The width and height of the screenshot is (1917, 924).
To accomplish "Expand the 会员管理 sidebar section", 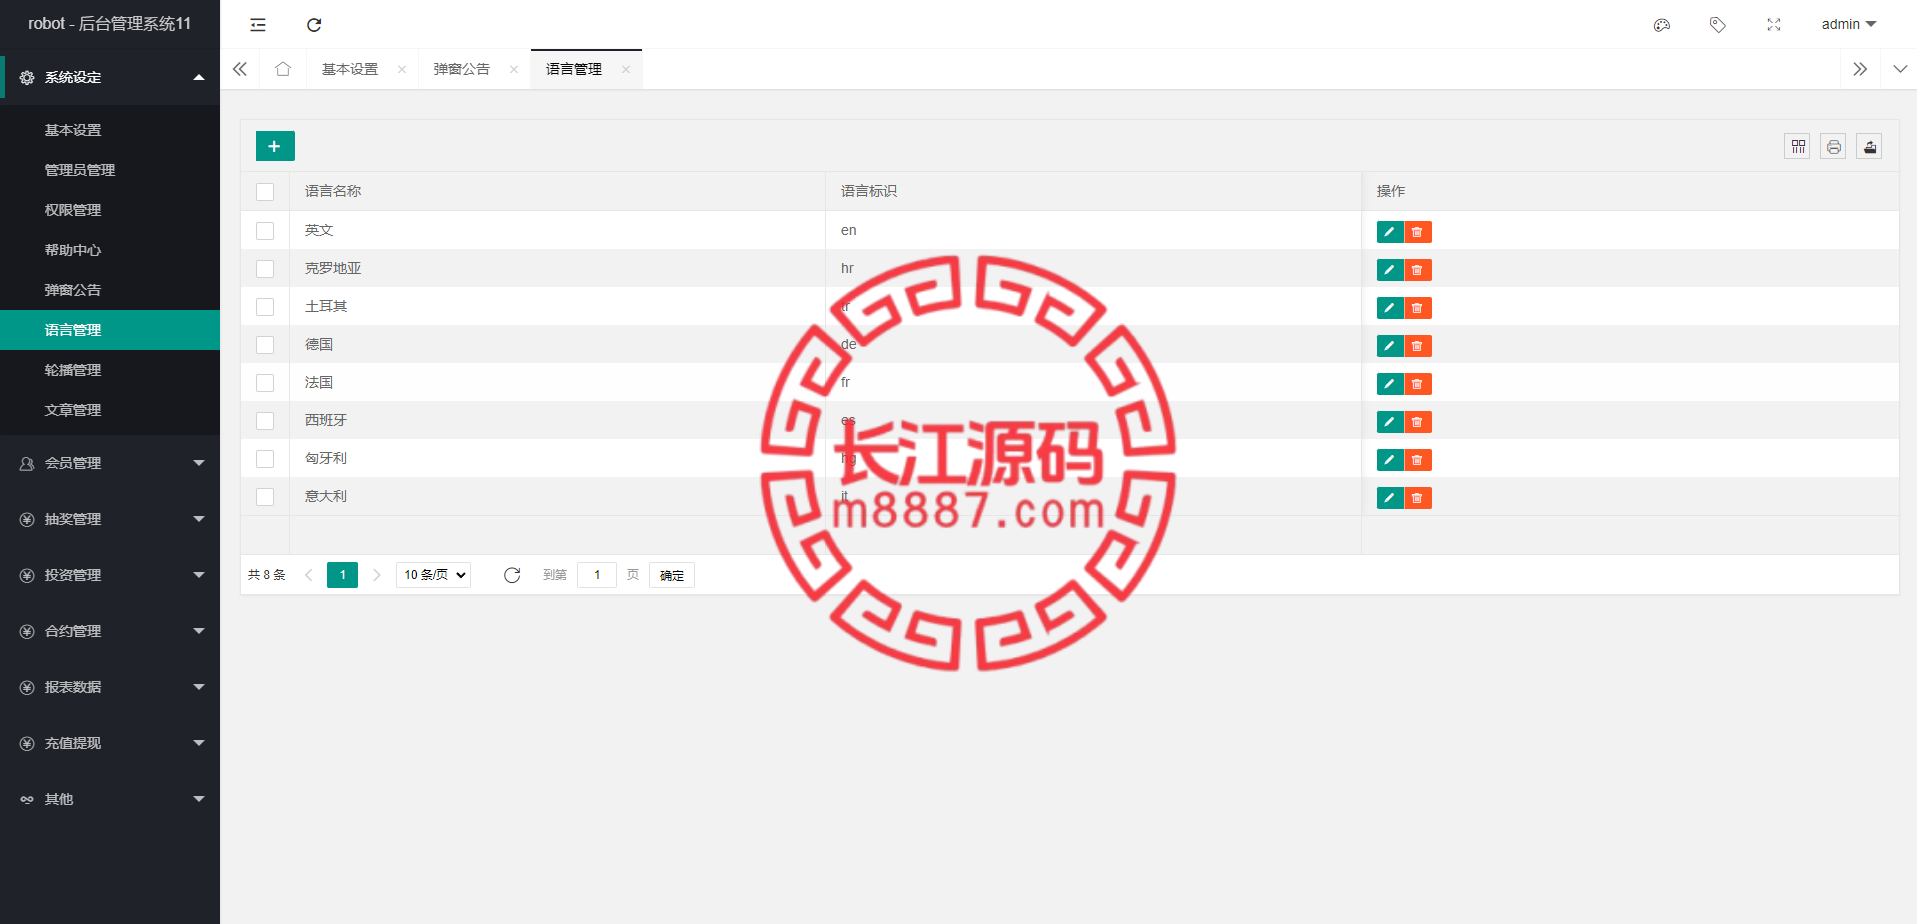I will coord(110,463).
